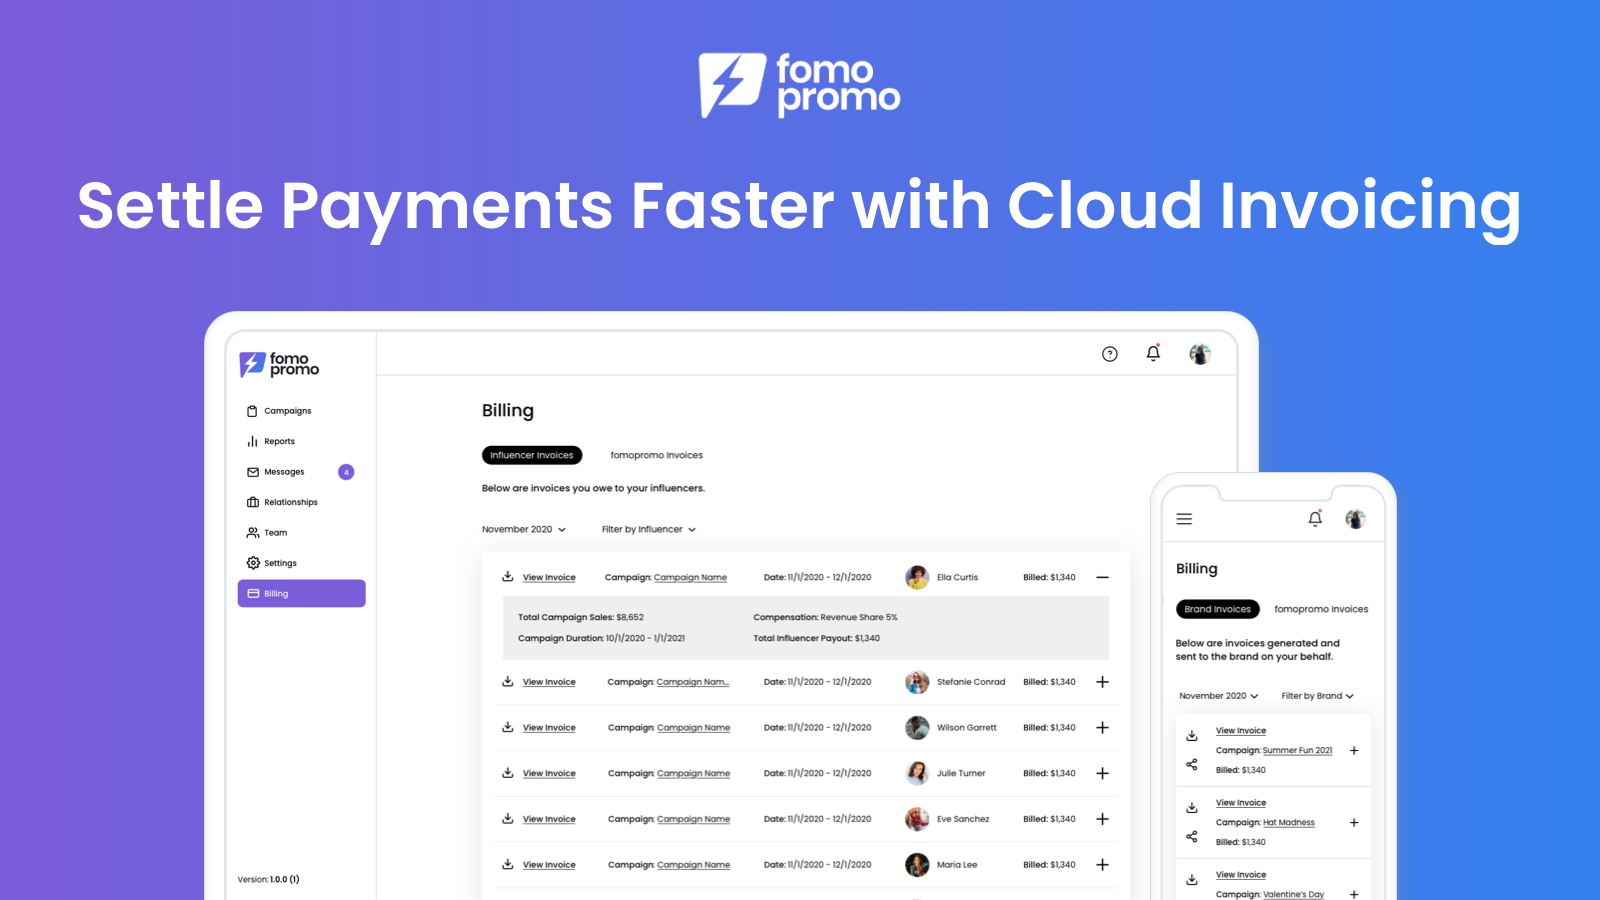Click View Invoice for Wilson Garrett

tap(549, 728)
